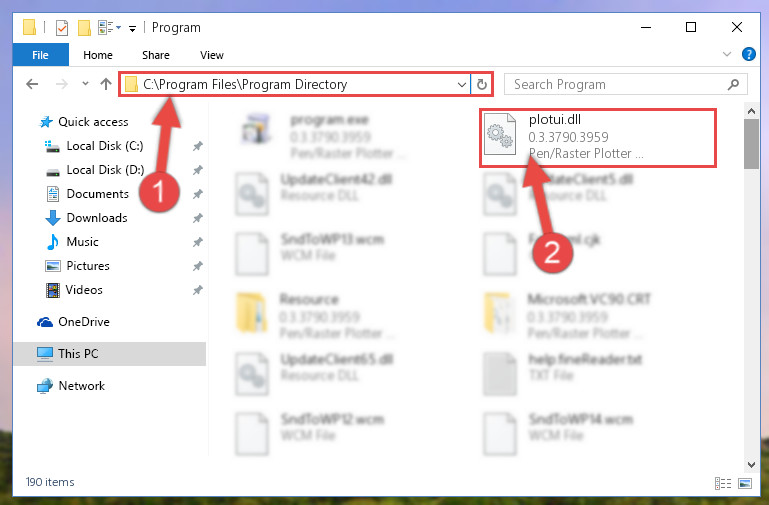Toggle pin next to Local Disk (C:)
Image resolution: width=769 pixels, height=505 pixels.
198,146
